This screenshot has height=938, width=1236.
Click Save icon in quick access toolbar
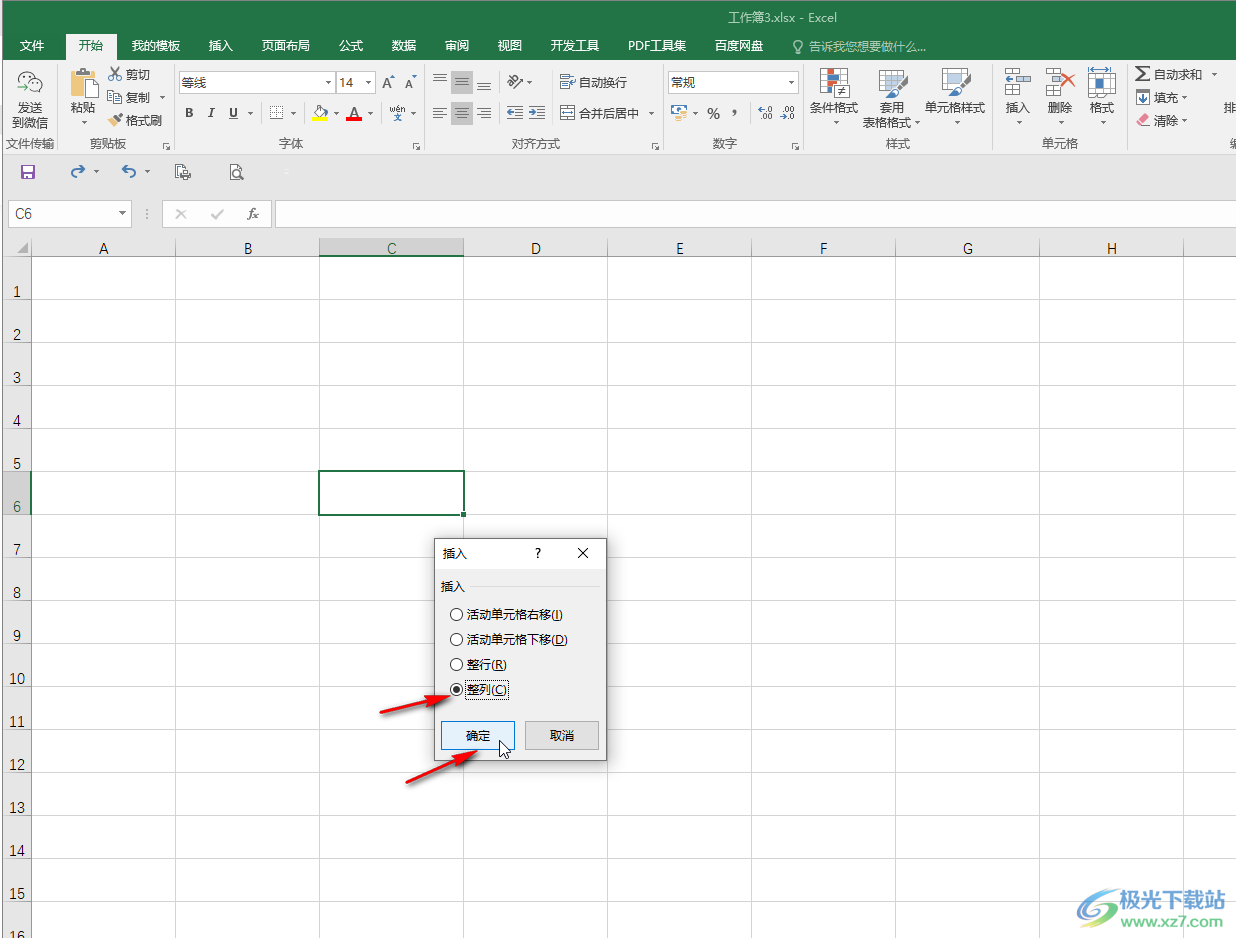click(28, 172)
